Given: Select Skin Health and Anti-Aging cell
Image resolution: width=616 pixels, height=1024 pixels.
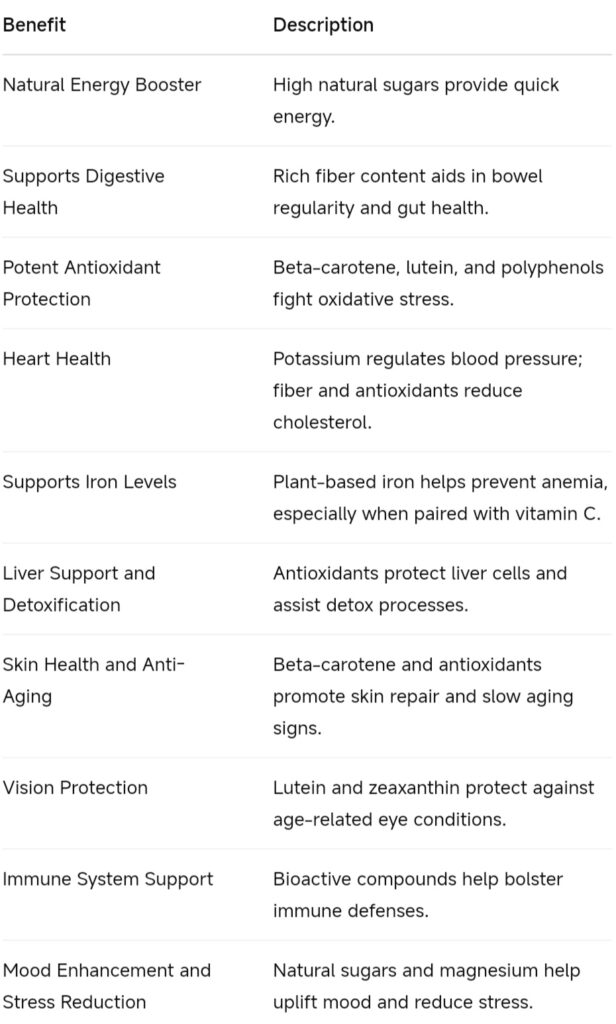Looking at the screenshot, I should [93, 680].
